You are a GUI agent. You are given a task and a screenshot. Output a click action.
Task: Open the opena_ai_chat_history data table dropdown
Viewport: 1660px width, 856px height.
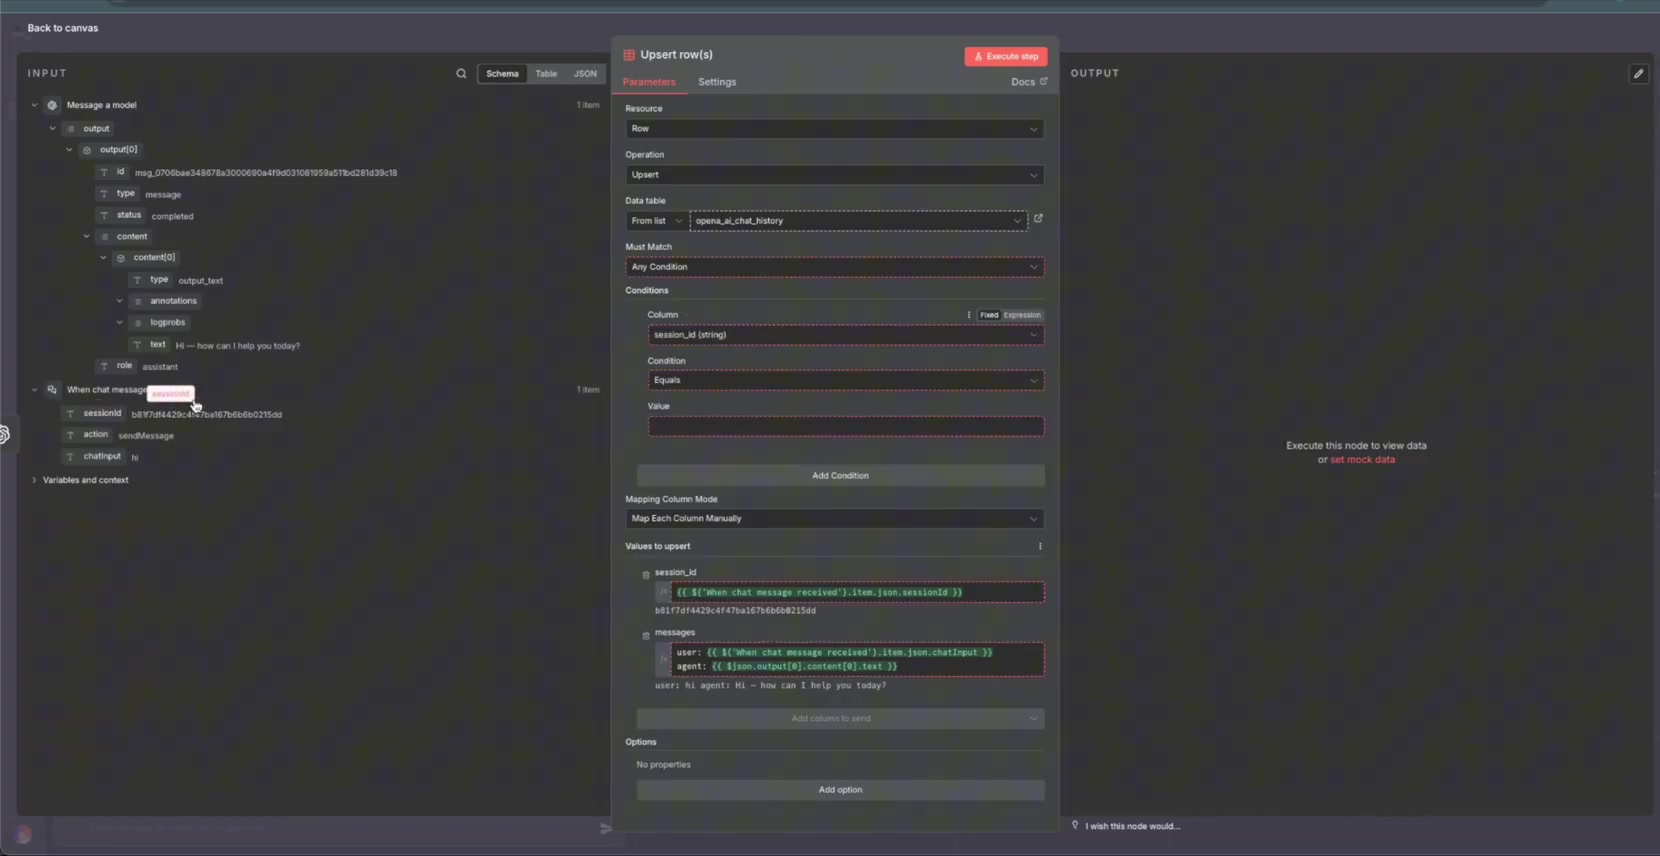click(x=858, y=221)
